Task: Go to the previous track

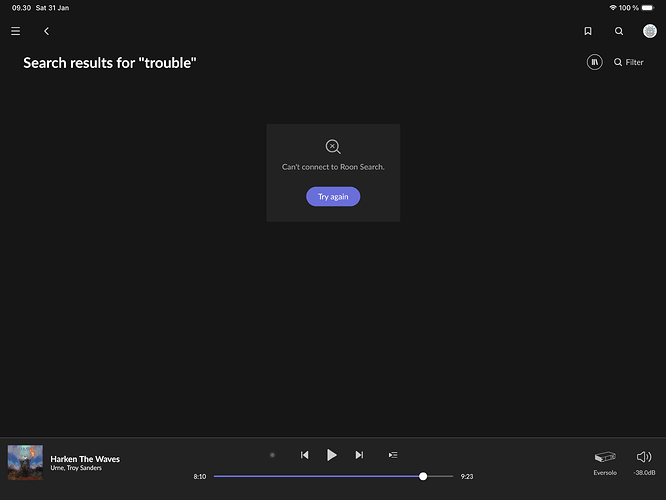Action: [304, 455]
